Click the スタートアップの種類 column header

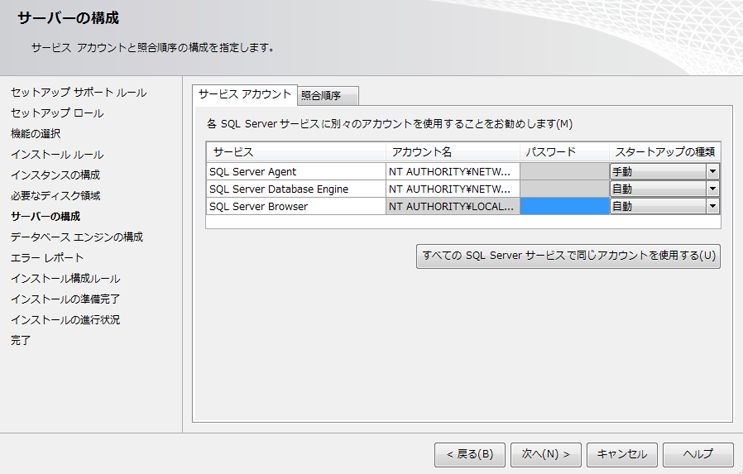(x=665, y=152)
